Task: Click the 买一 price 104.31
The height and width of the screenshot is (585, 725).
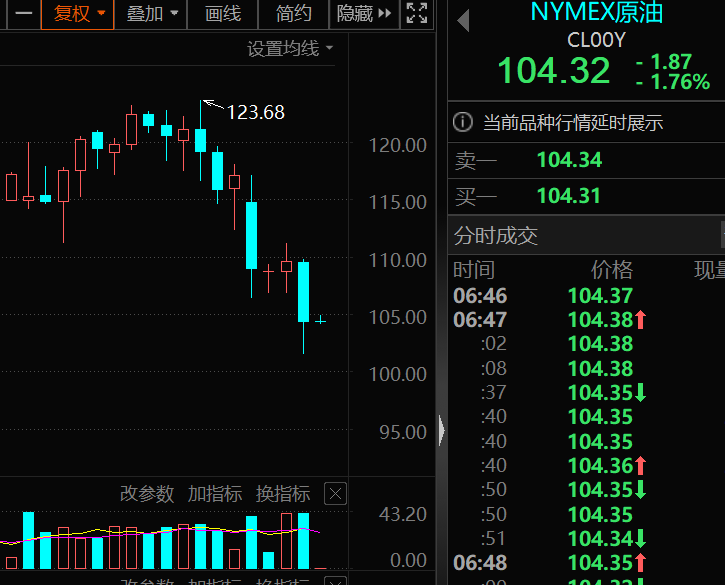Action: 569,196
